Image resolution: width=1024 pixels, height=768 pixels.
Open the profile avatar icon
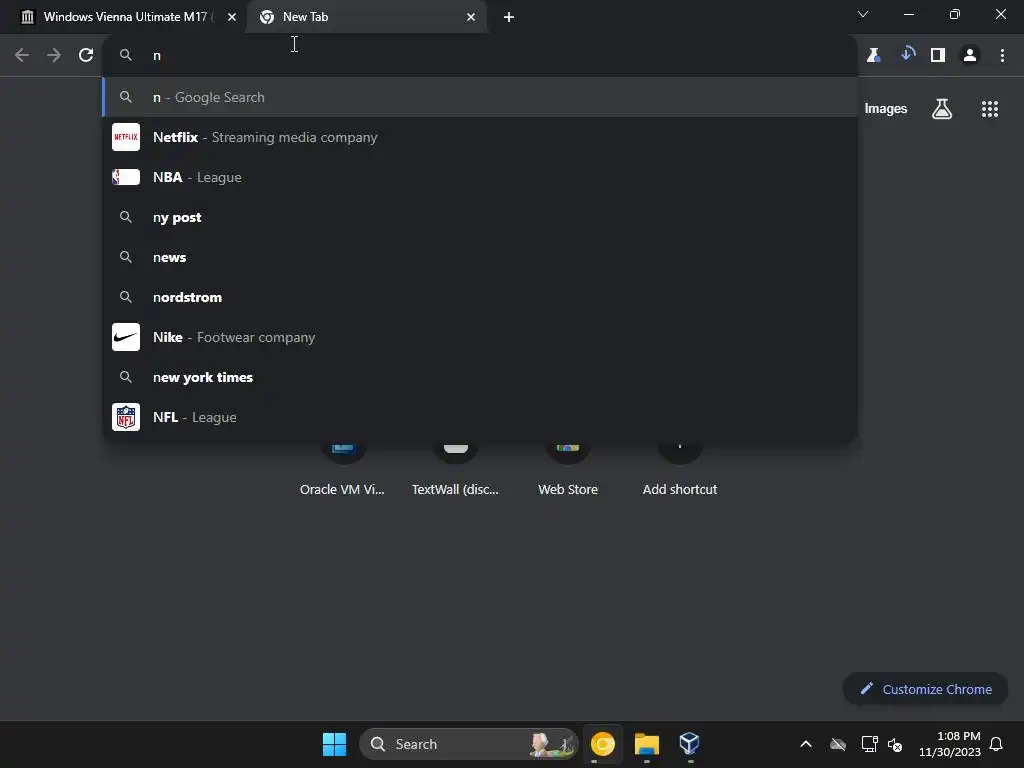click(x=970, y=56)
